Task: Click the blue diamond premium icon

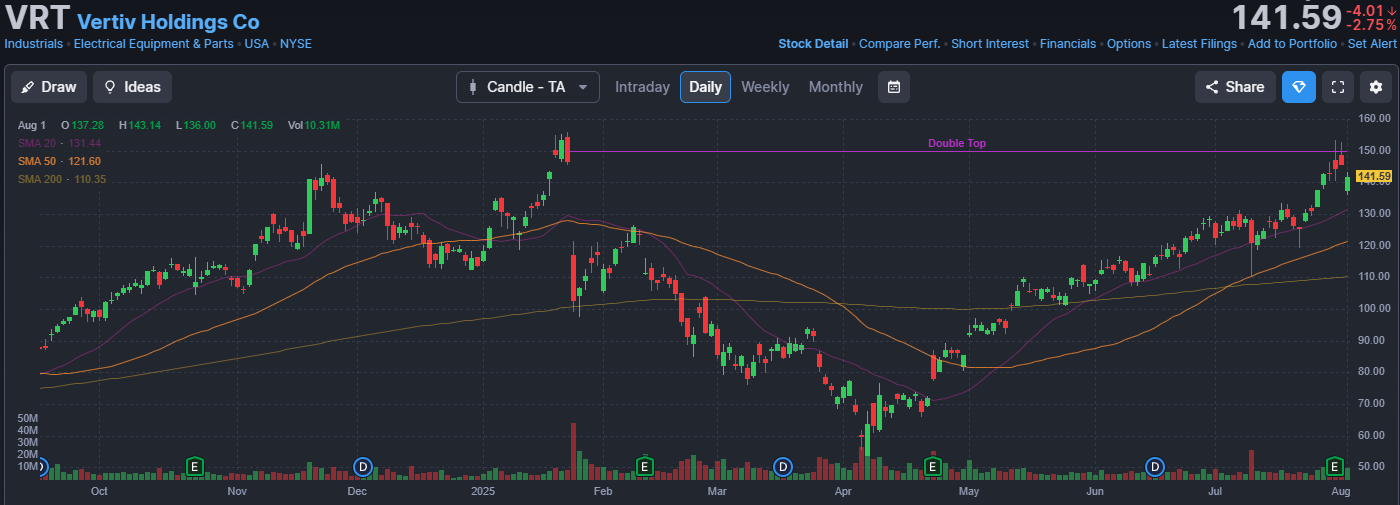Action: coord(1299,87)
